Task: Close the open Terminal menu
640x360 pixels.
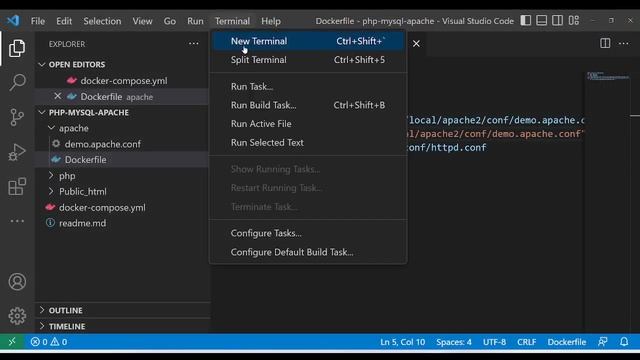Action: (x=232, y=21)
